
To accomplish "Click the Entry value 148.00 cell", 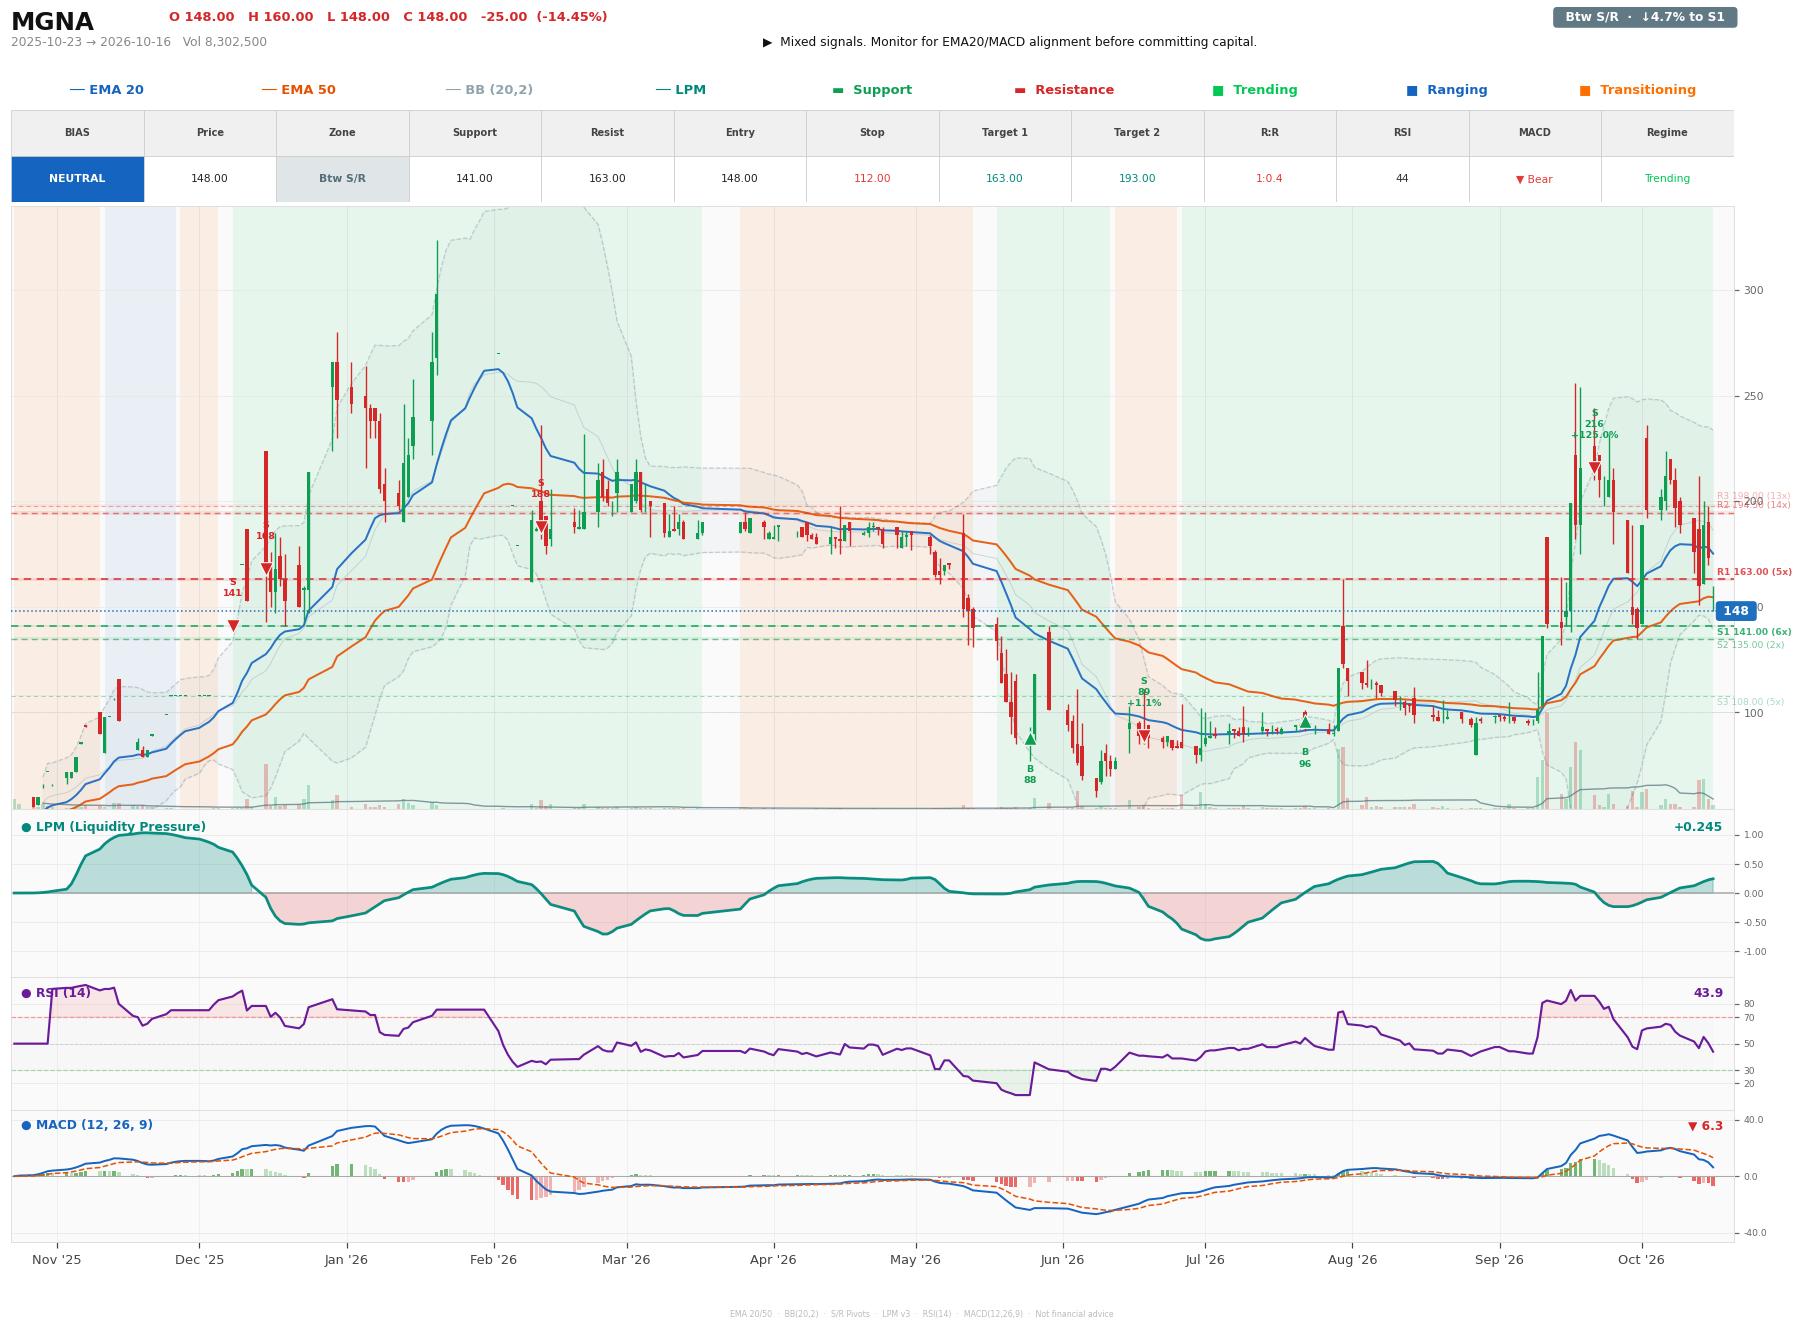I will click(x=739, y=179).
